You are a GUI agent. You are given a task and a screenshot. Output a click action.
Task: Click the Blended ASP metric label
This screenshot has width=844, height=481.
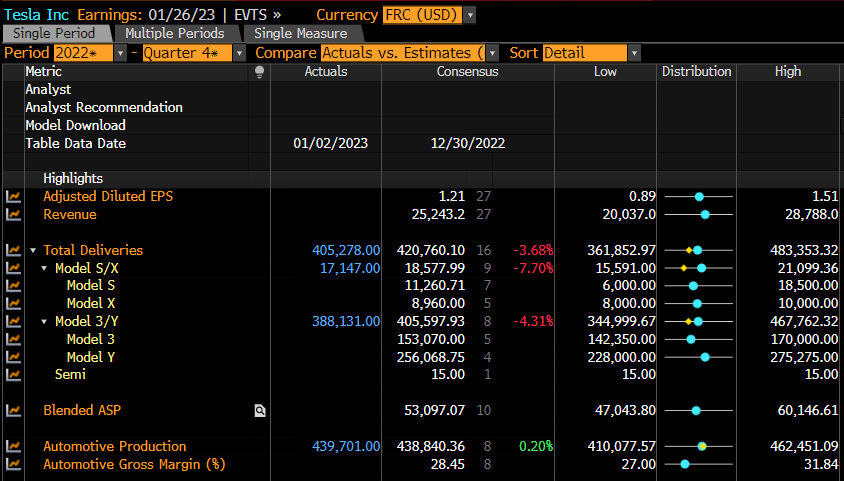tap(82, 410)
